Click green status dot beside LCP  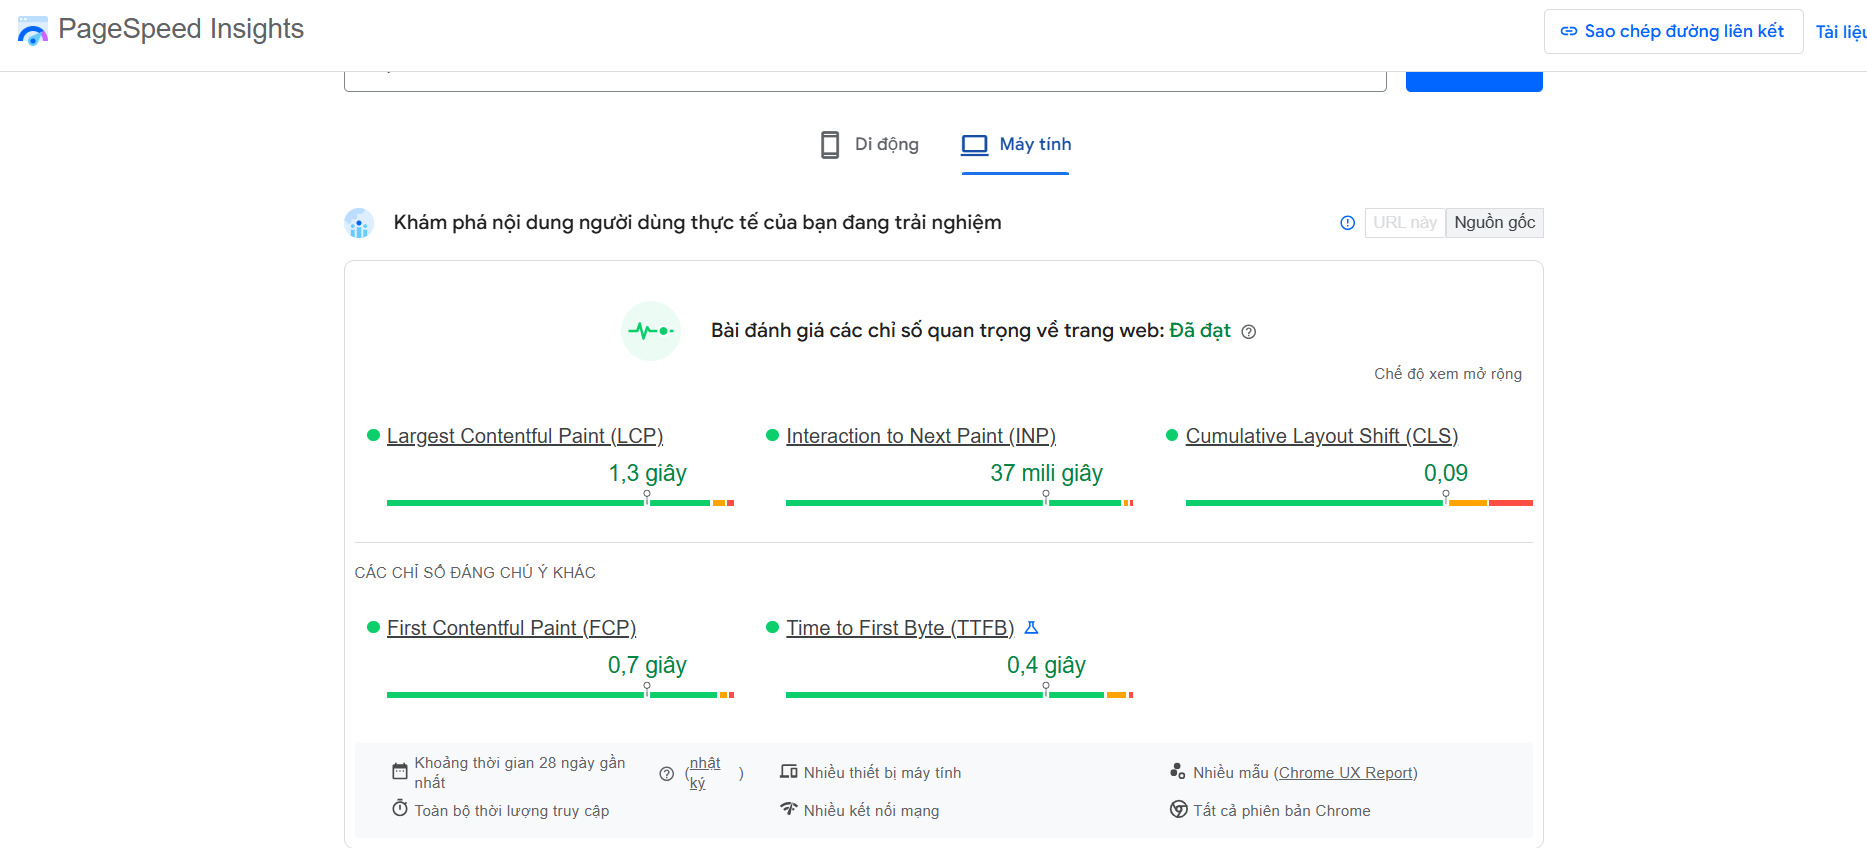373,435
